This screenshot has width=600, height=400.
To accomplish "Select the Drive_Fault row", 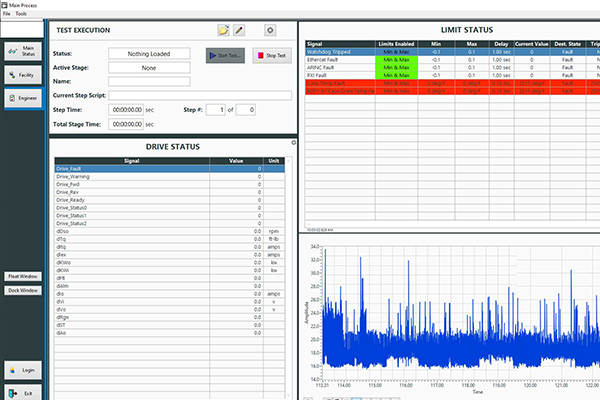I will [170, 169].
